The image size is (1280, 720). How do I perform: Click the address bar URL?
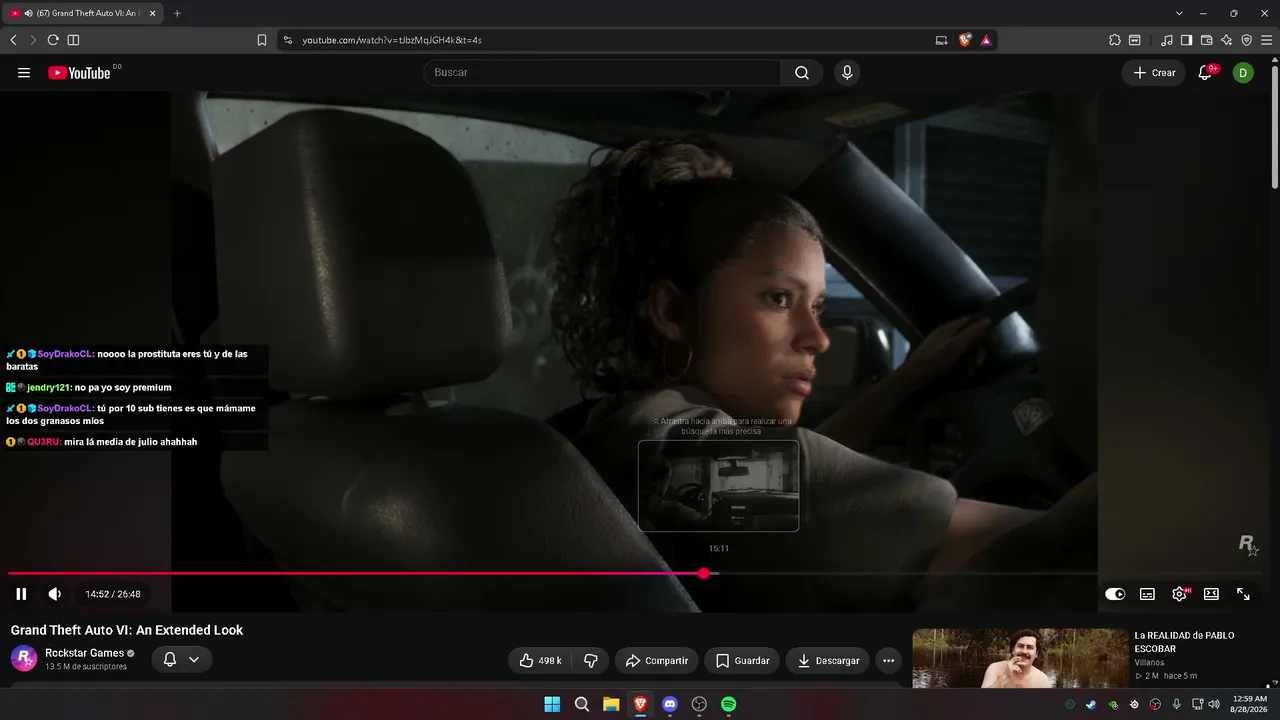point(392,40)
